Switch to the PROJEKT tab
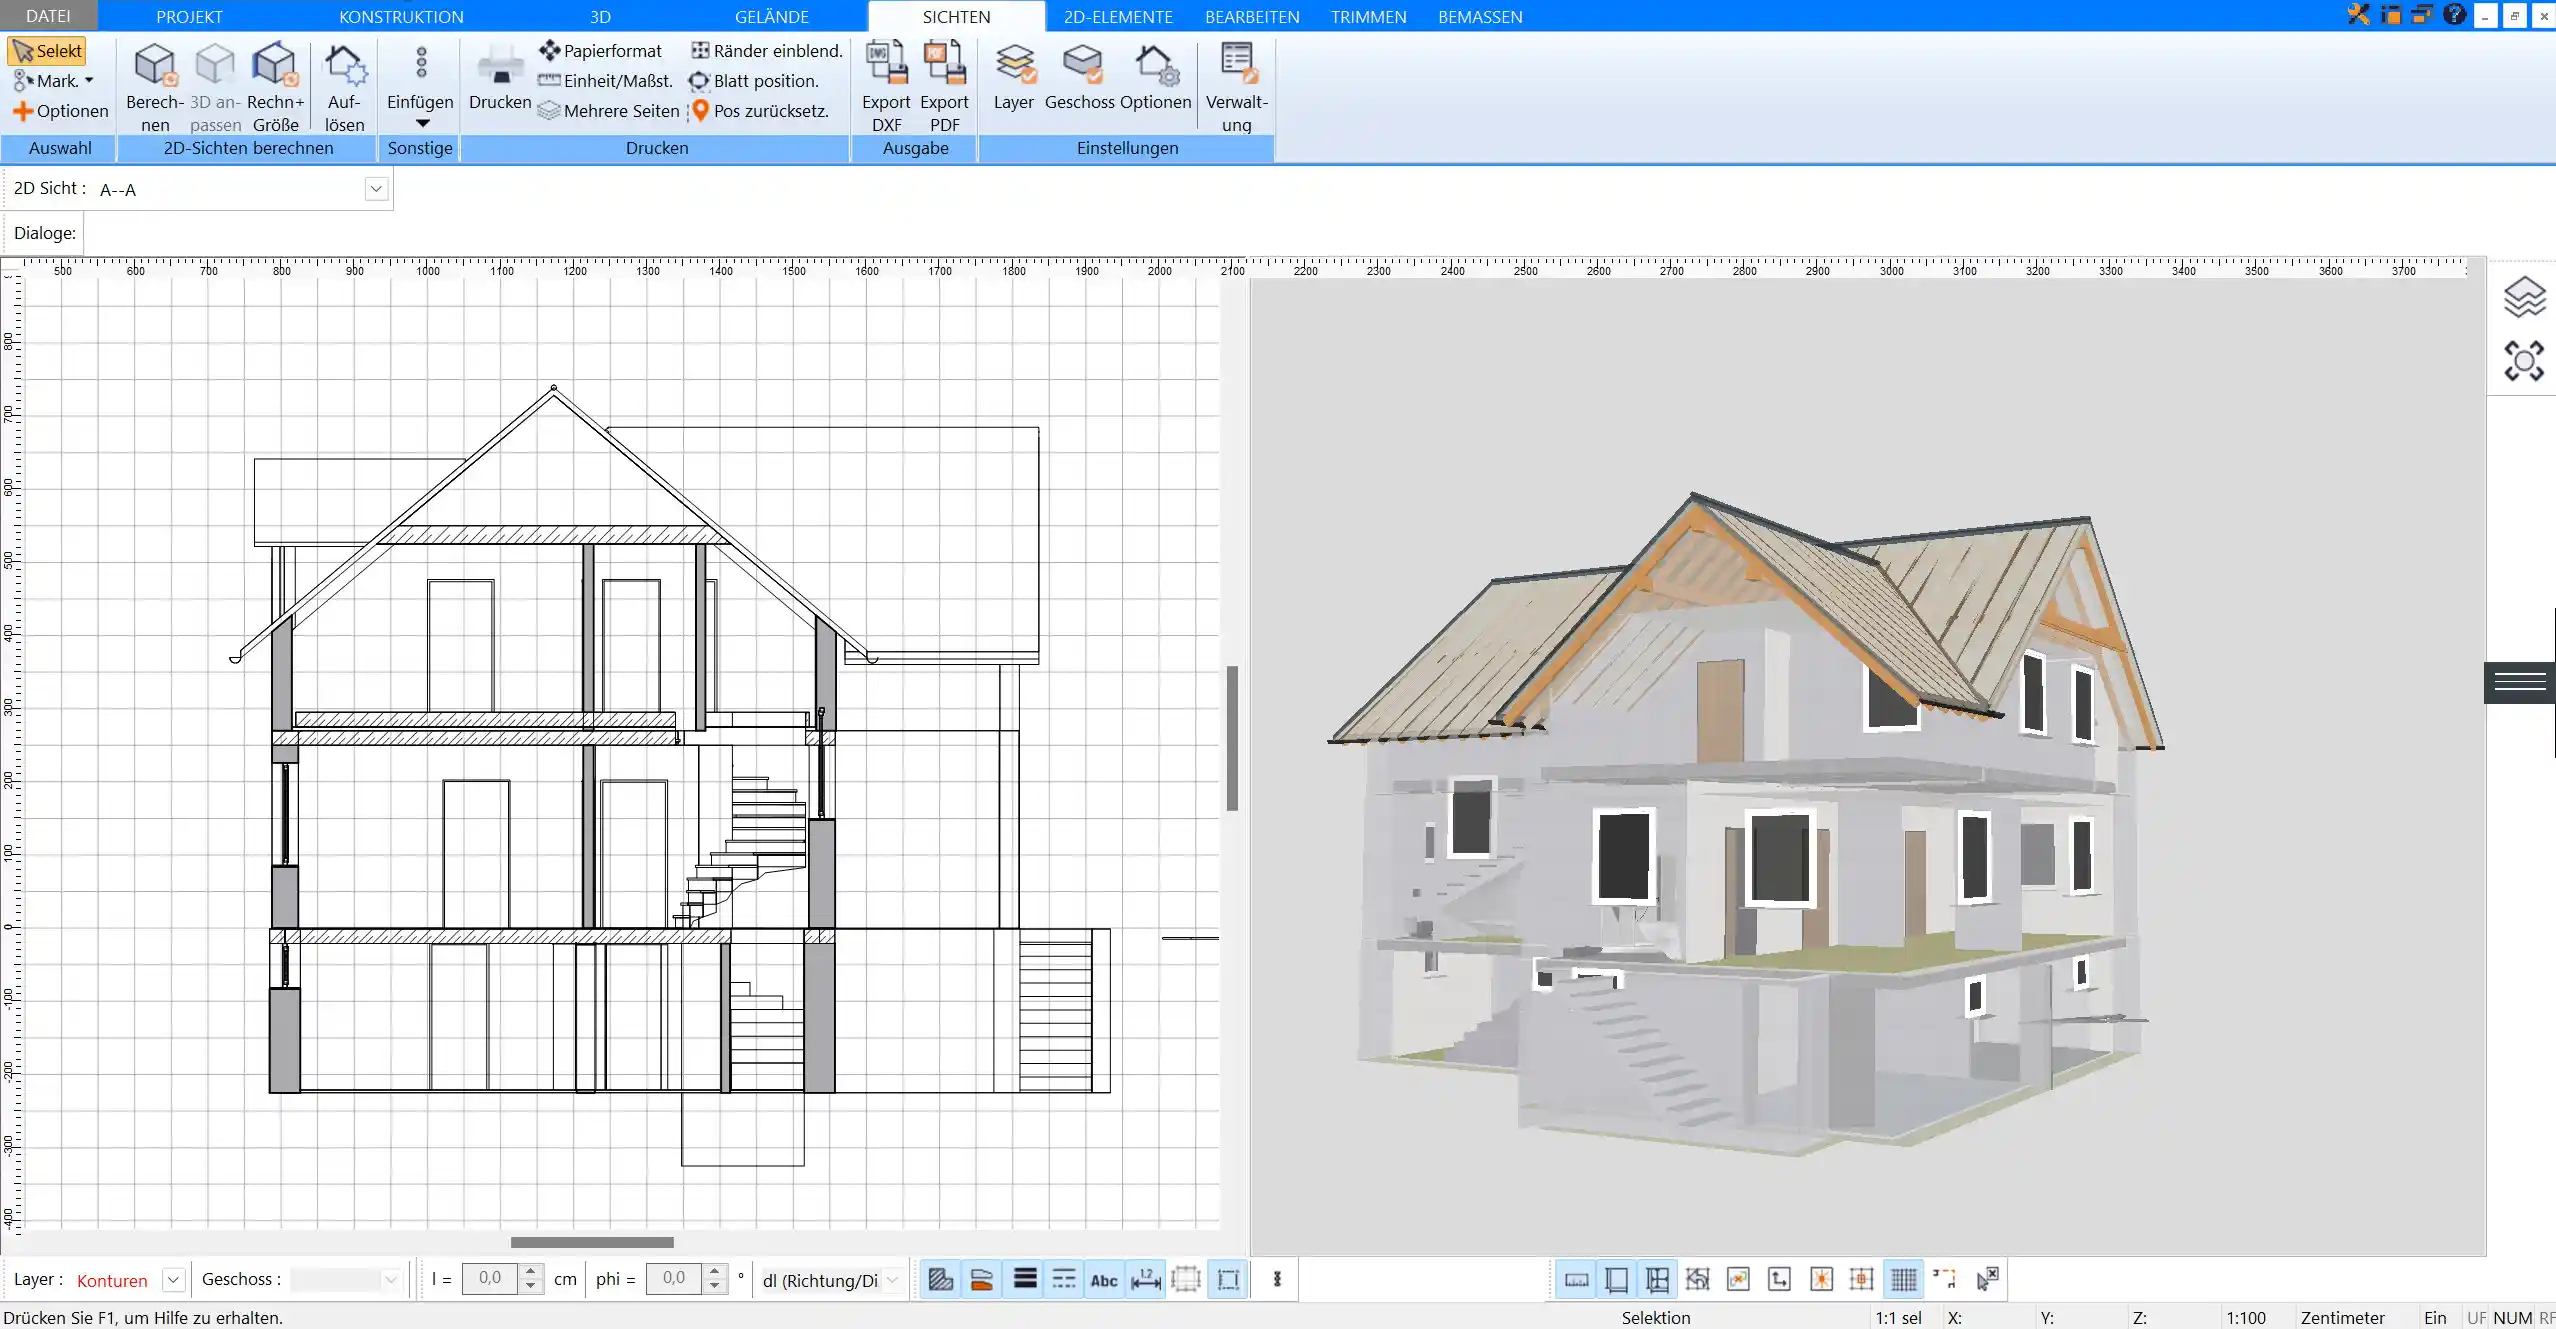This screenshot has height=1329, width=2556. tap(189, 16)
